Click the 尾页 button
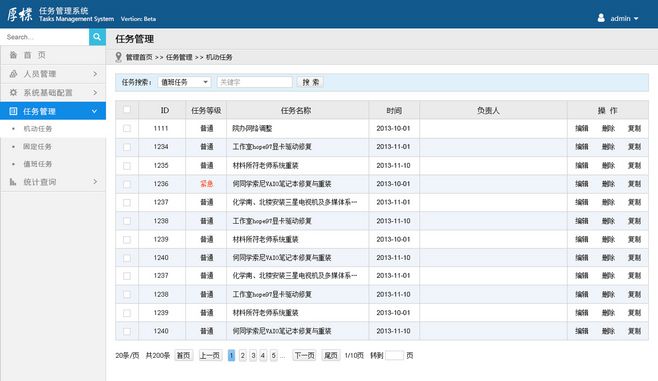 click(x=331, y=355)
